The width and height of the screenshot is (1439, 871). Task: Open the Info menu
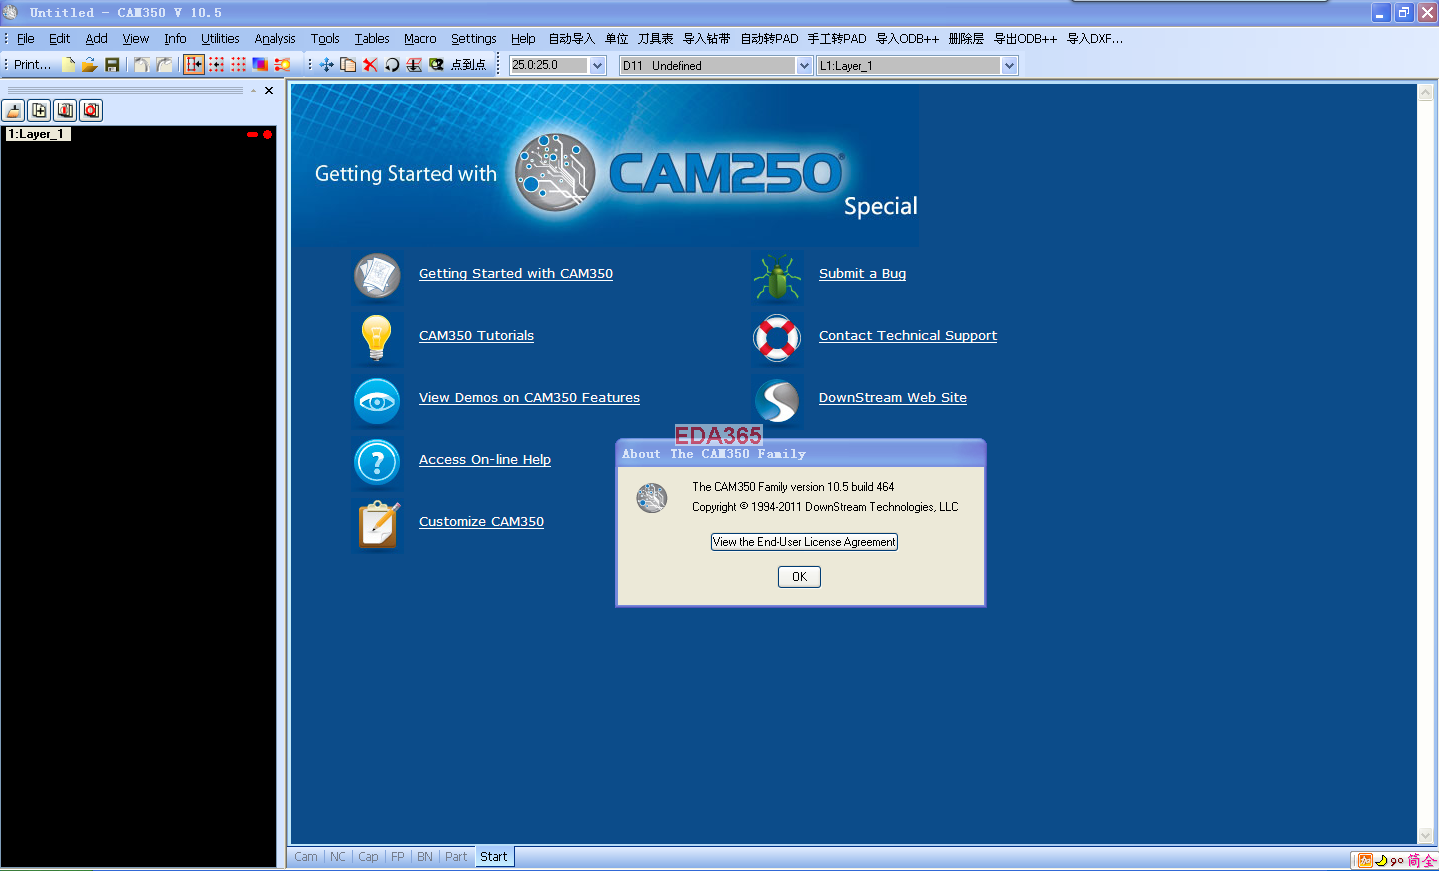(x=175, y=39)
